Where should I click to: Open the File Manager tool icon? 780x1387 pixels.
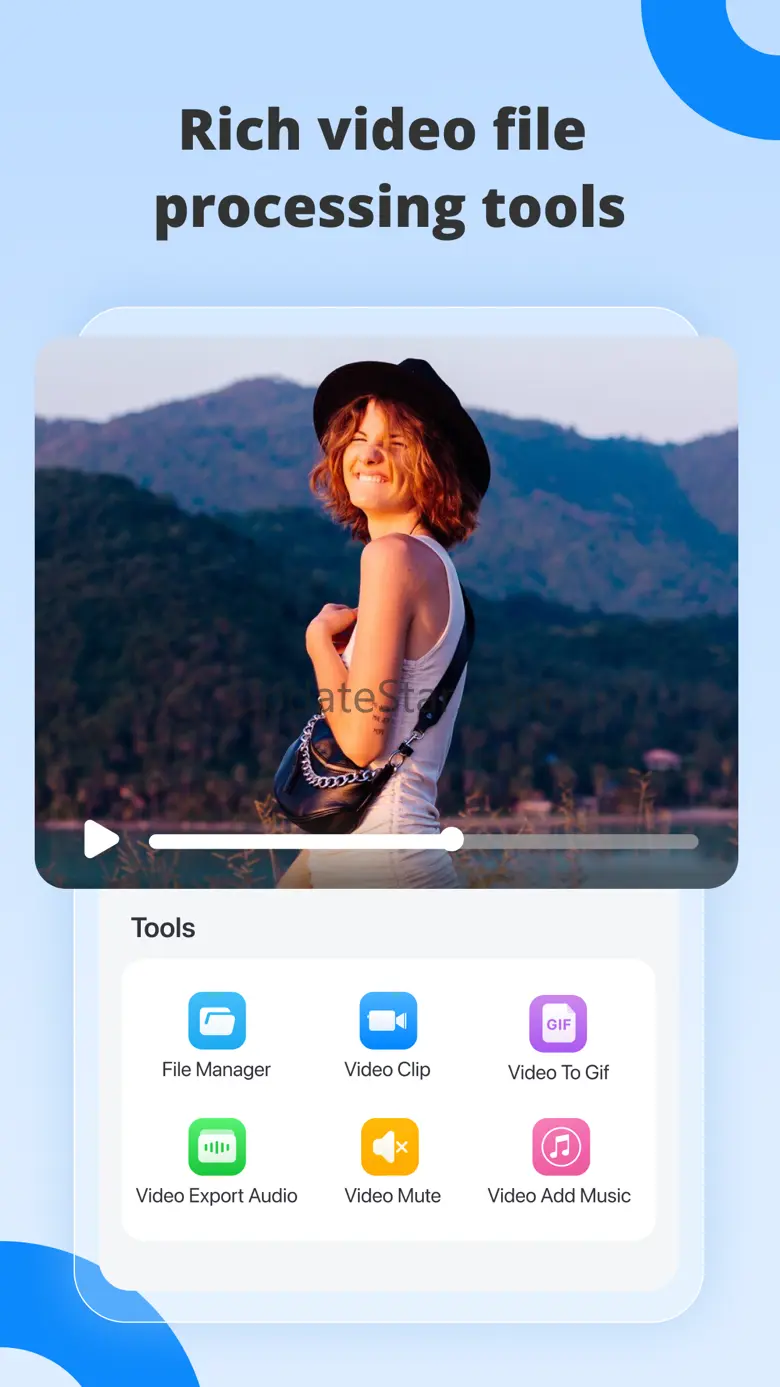pos(217,1021)
